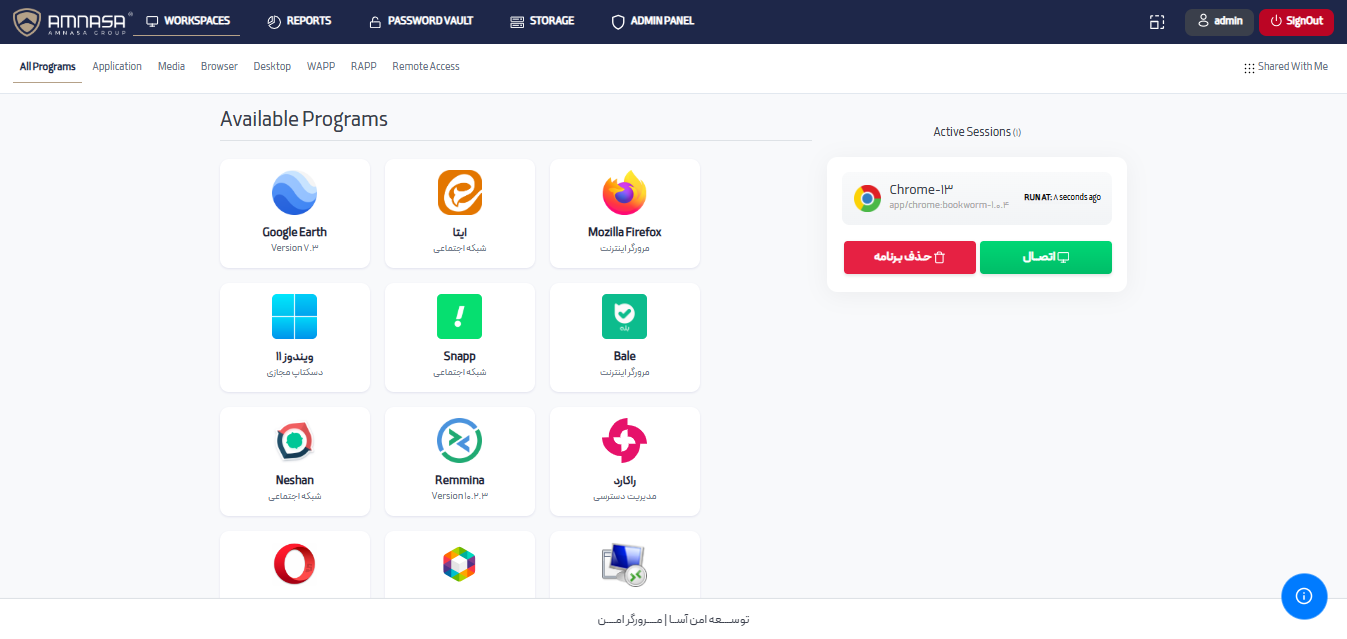Launch the Rakart pink icon
The height and width of the screenshot is (639, 1347).
[625, 441]
